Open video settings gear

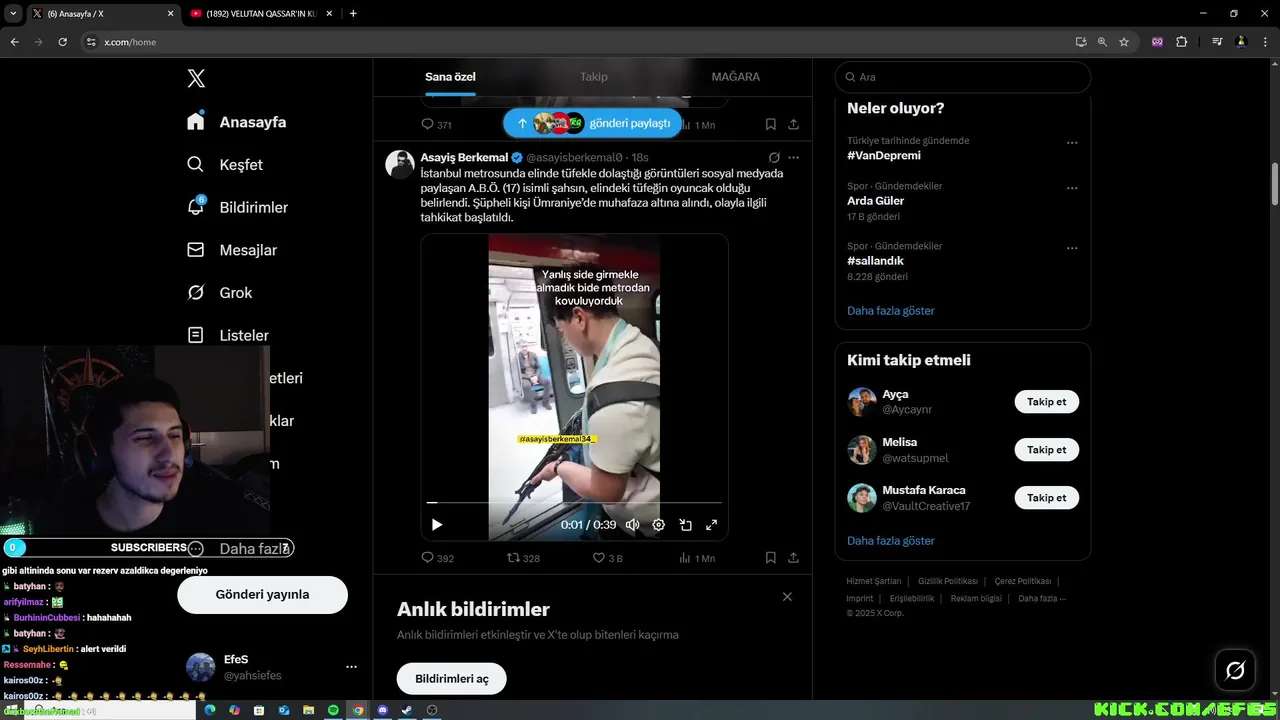coord(659,525)
